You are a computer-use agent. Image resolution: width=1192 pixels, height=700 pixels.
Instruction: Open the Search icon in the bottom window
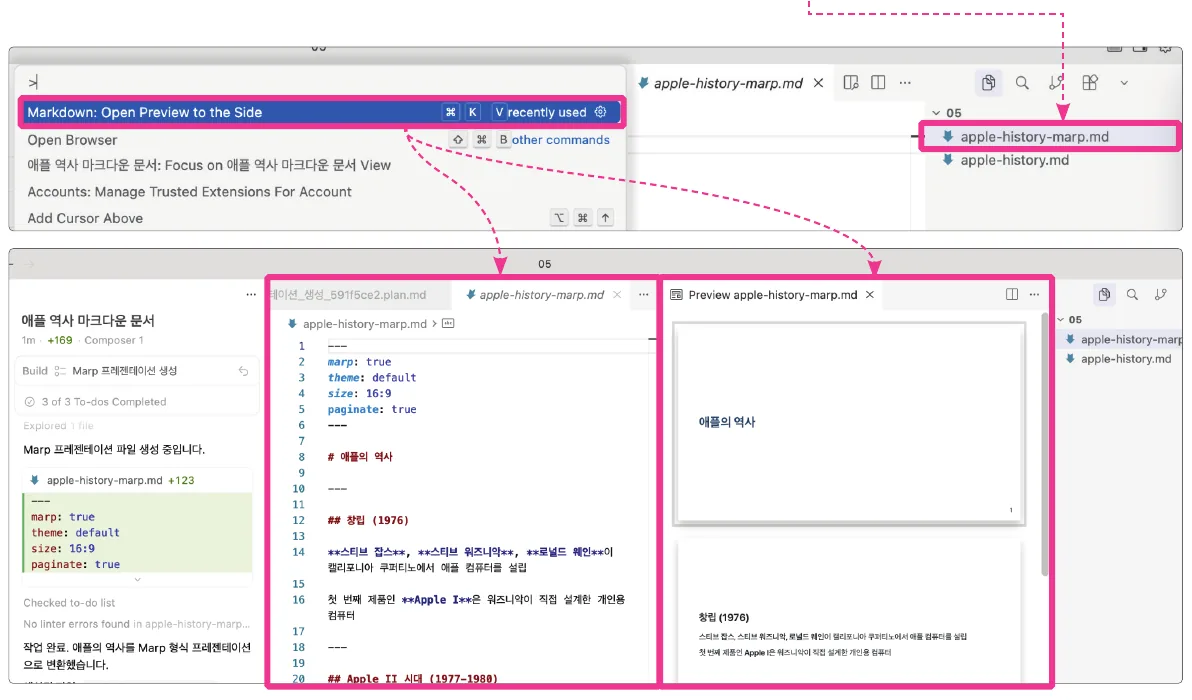point(1132,294)
